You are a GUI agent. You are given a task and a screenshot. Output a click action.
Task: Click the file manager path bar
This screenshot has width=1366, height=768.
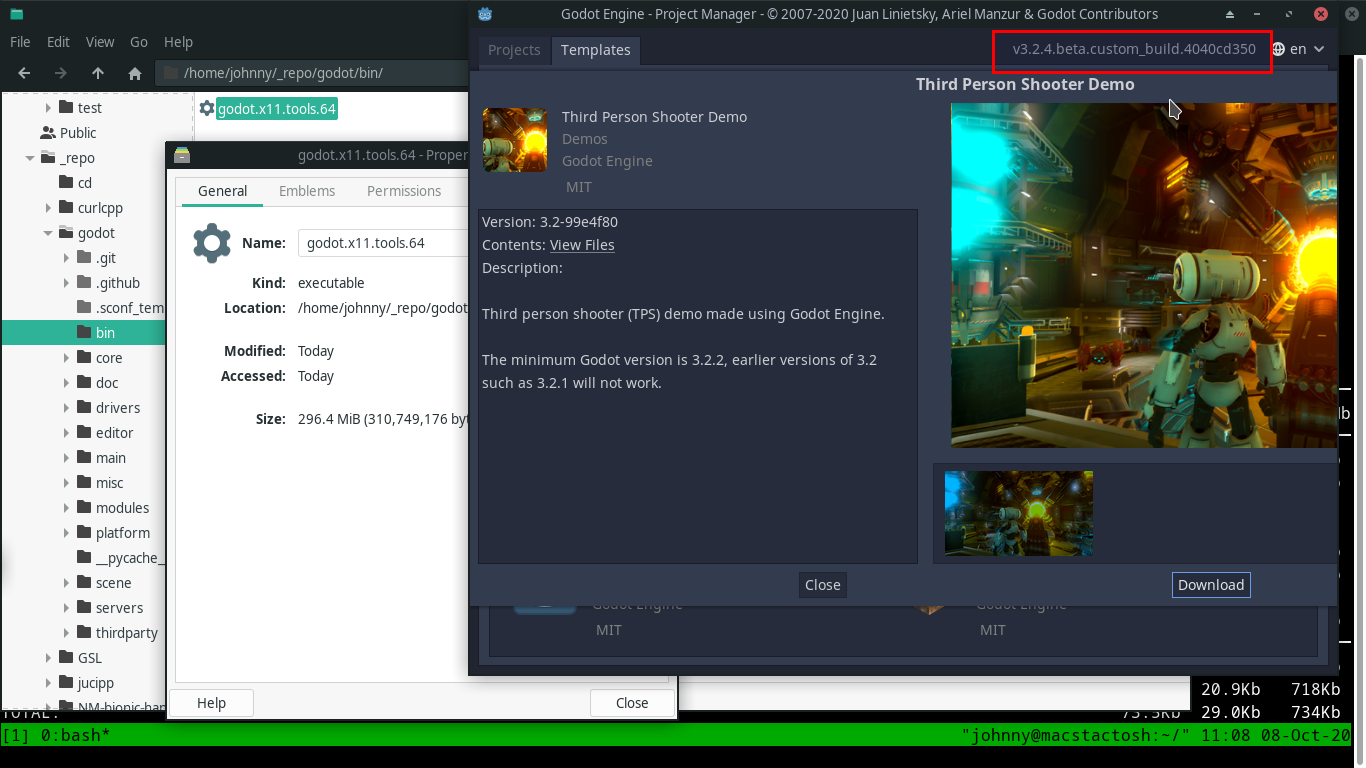click(x=312, y=73)
